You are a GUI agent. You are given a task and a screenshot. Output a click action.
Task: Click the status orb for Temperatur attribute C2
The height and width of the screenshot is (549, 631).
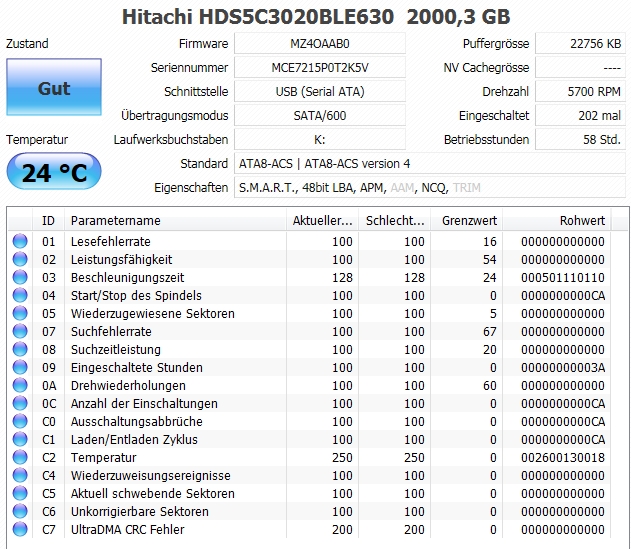coord(20,457)
